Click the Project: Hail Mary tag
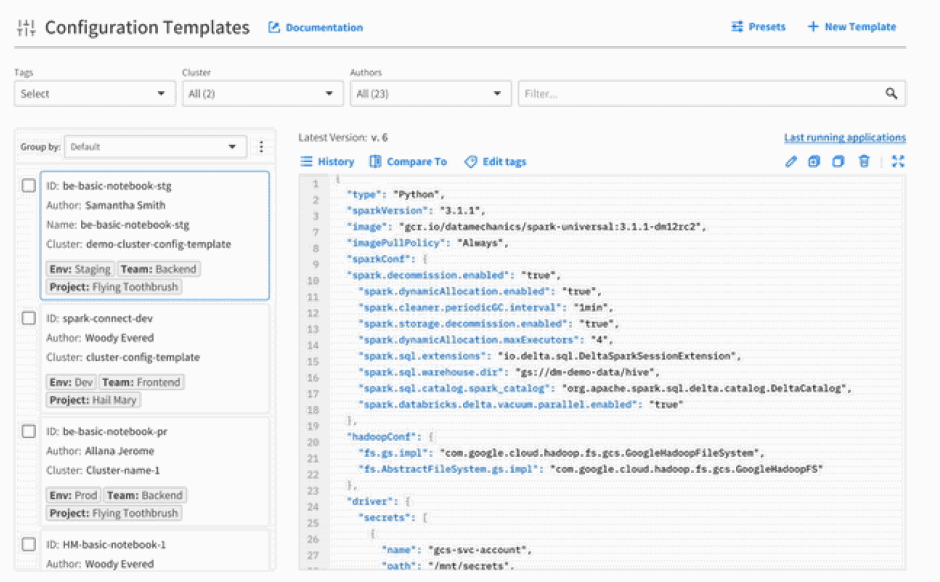 pyautogui.click(x=93, y=400)
